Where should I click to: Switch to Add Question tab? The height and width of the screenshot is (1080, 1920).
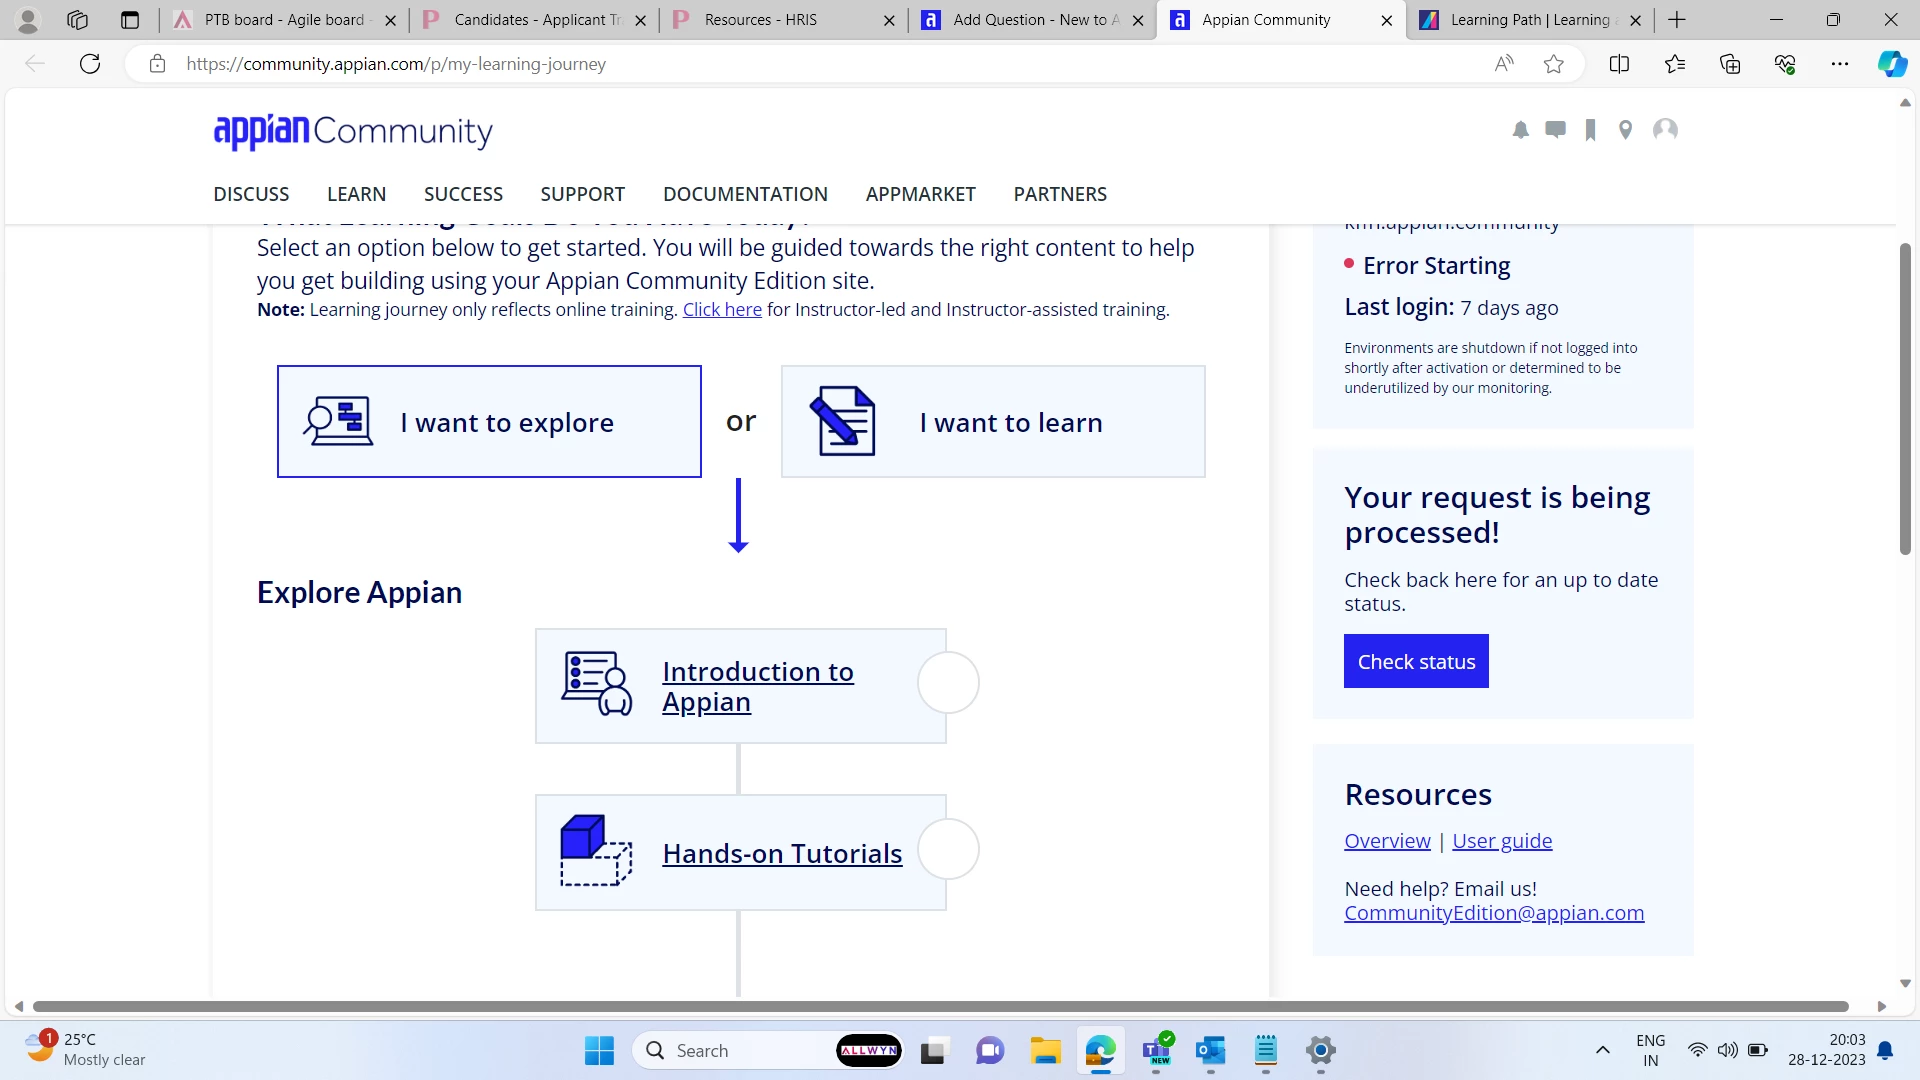point(1032,20)
